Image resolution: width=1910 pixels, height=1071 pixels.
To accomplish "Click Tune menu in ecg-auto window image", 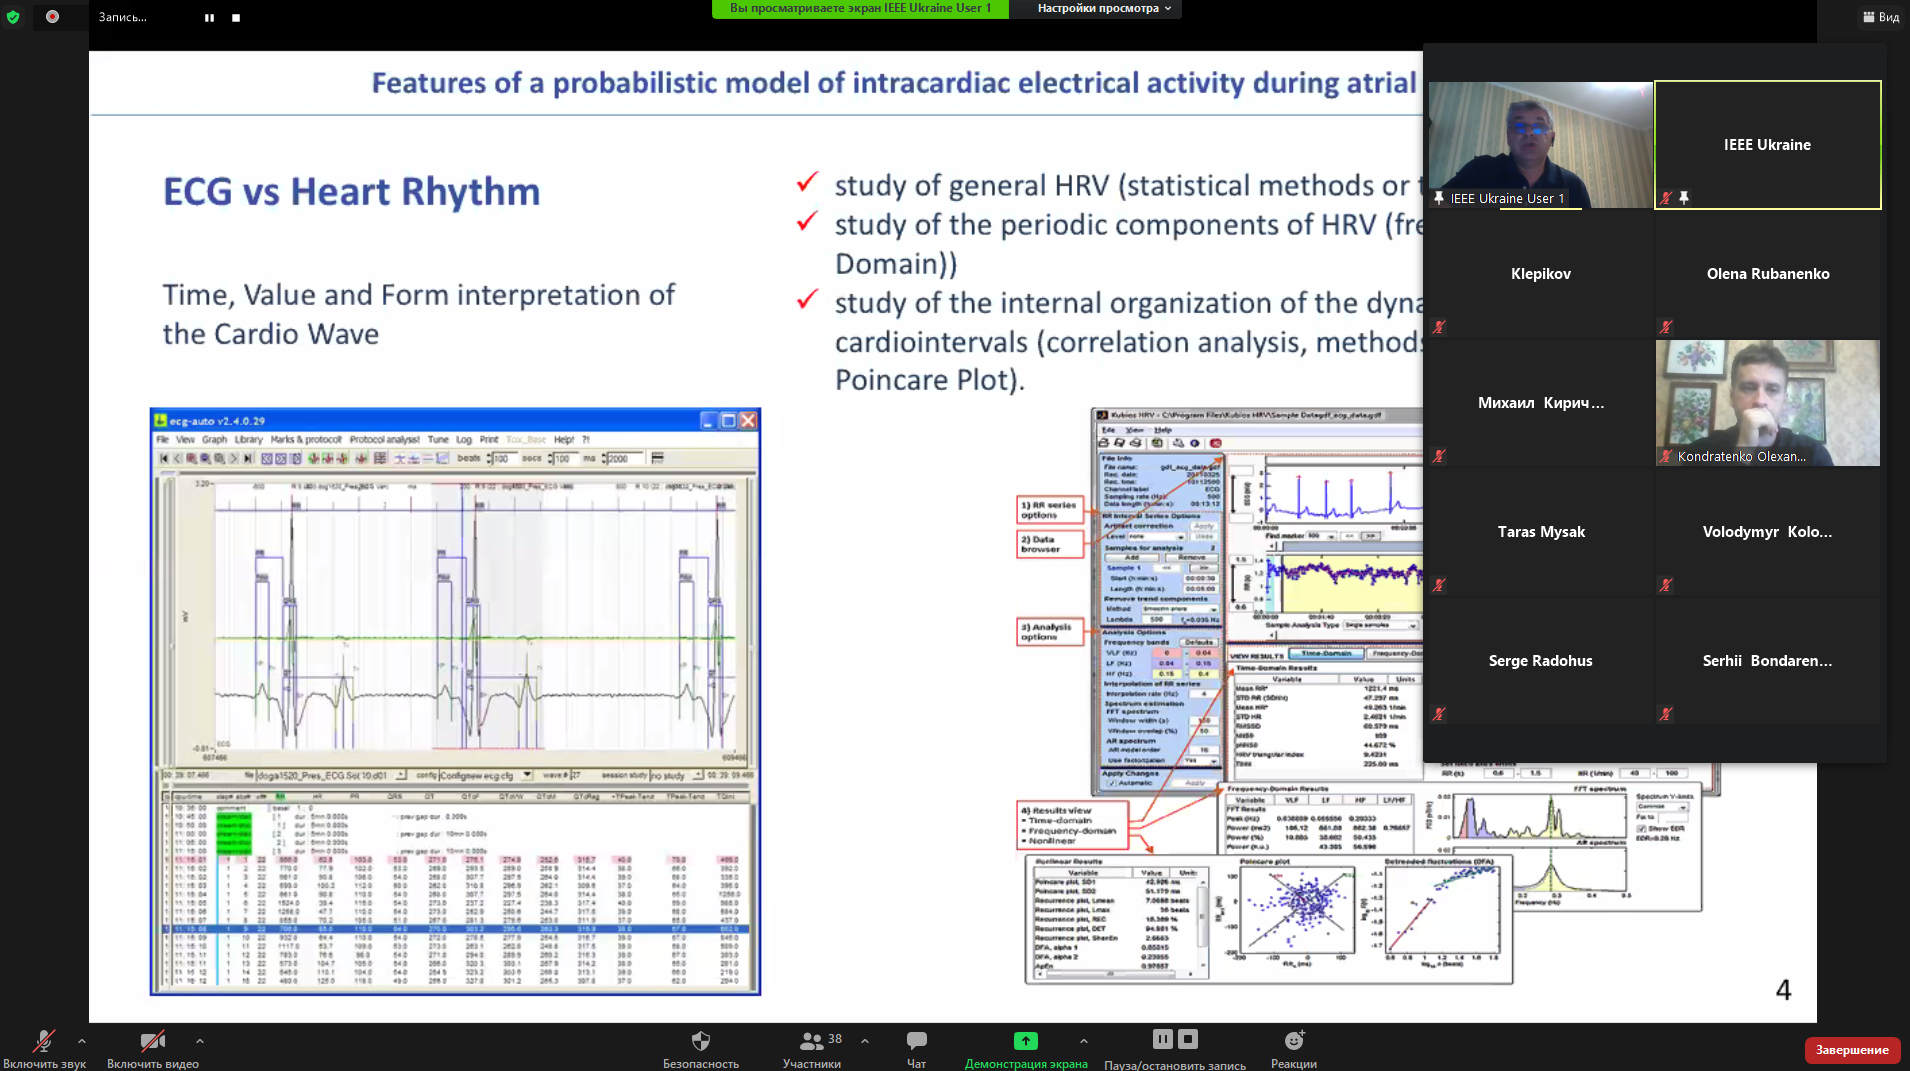I will pyautogui.click(x=438, y=439).
